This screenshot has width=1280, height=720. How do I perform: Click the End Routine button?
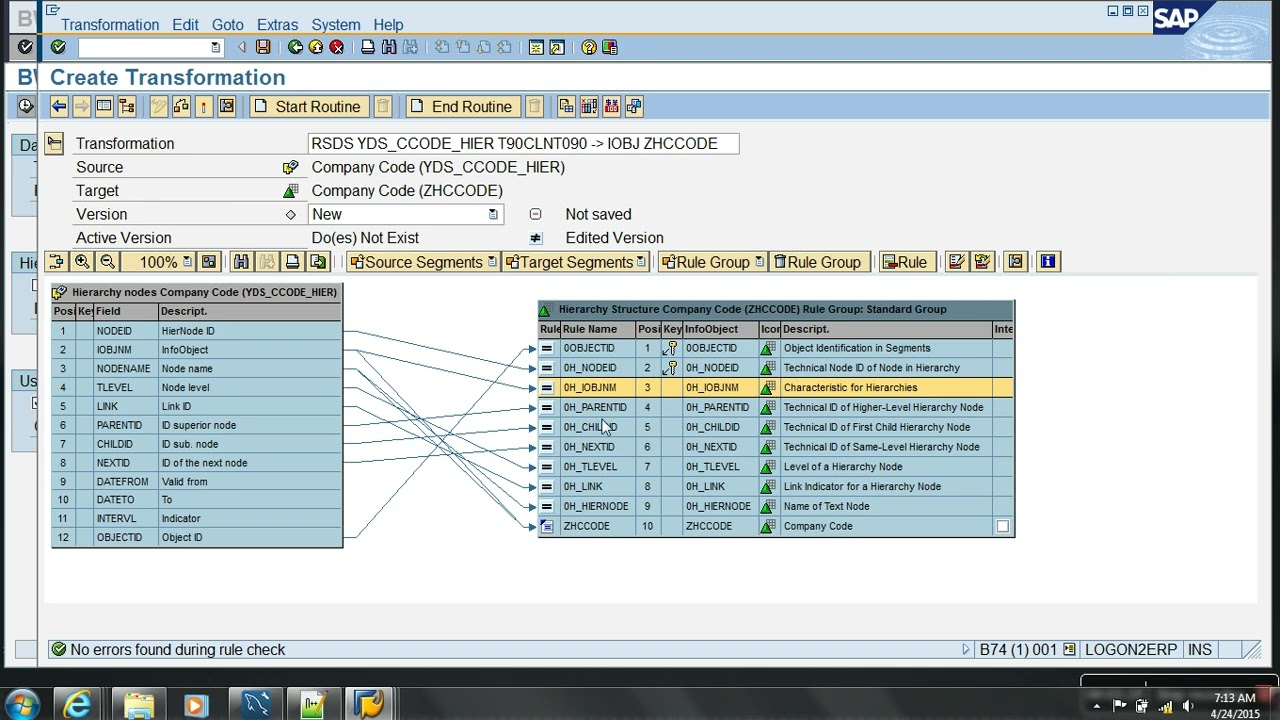(x=463, y=106)
